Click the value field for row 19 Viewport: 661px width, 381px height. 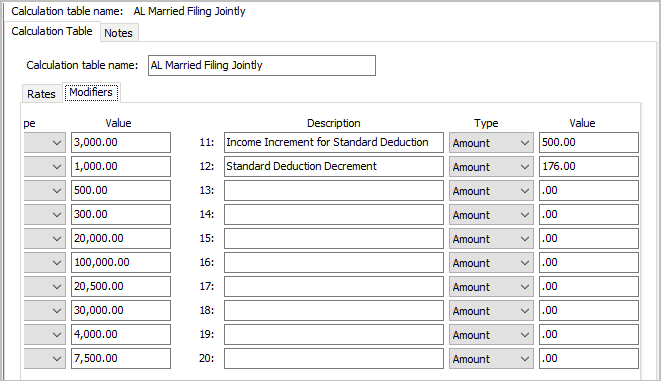point(589,335)
